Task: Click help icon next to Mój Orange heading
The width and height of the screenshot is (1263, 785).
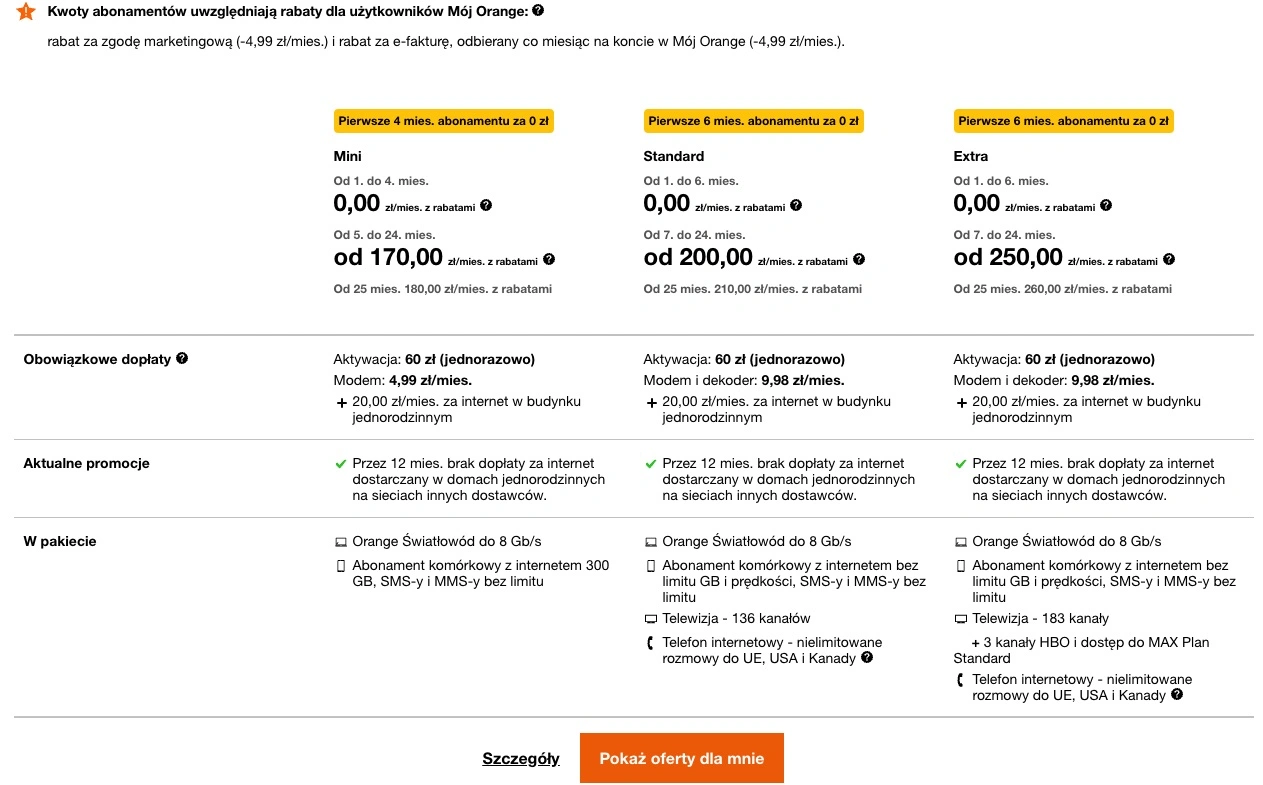Action: coord(538,11)
